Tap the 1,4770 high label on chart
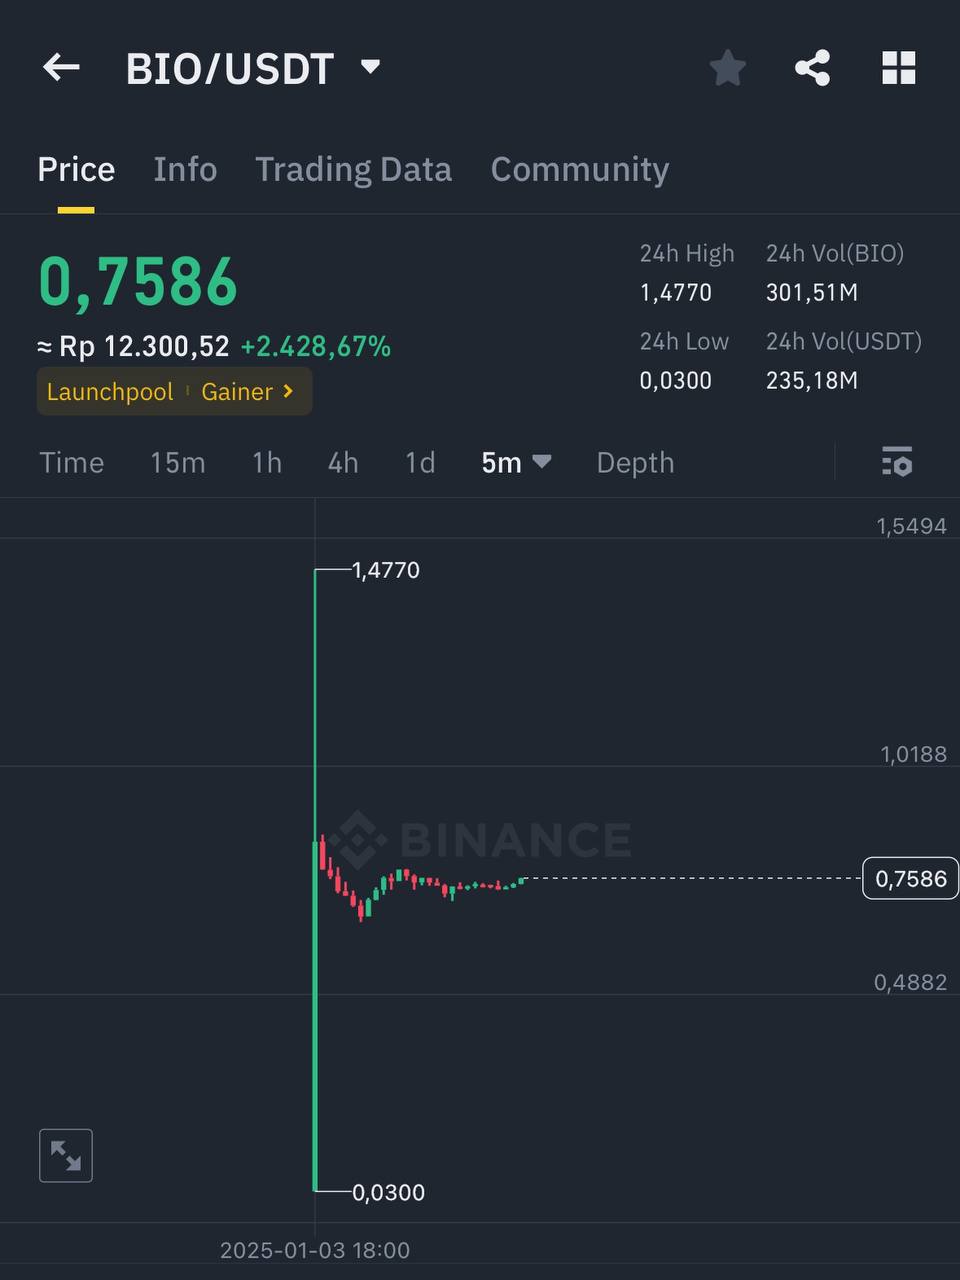Viewport: 960px width, 1280px height. (x=386, y=570)
